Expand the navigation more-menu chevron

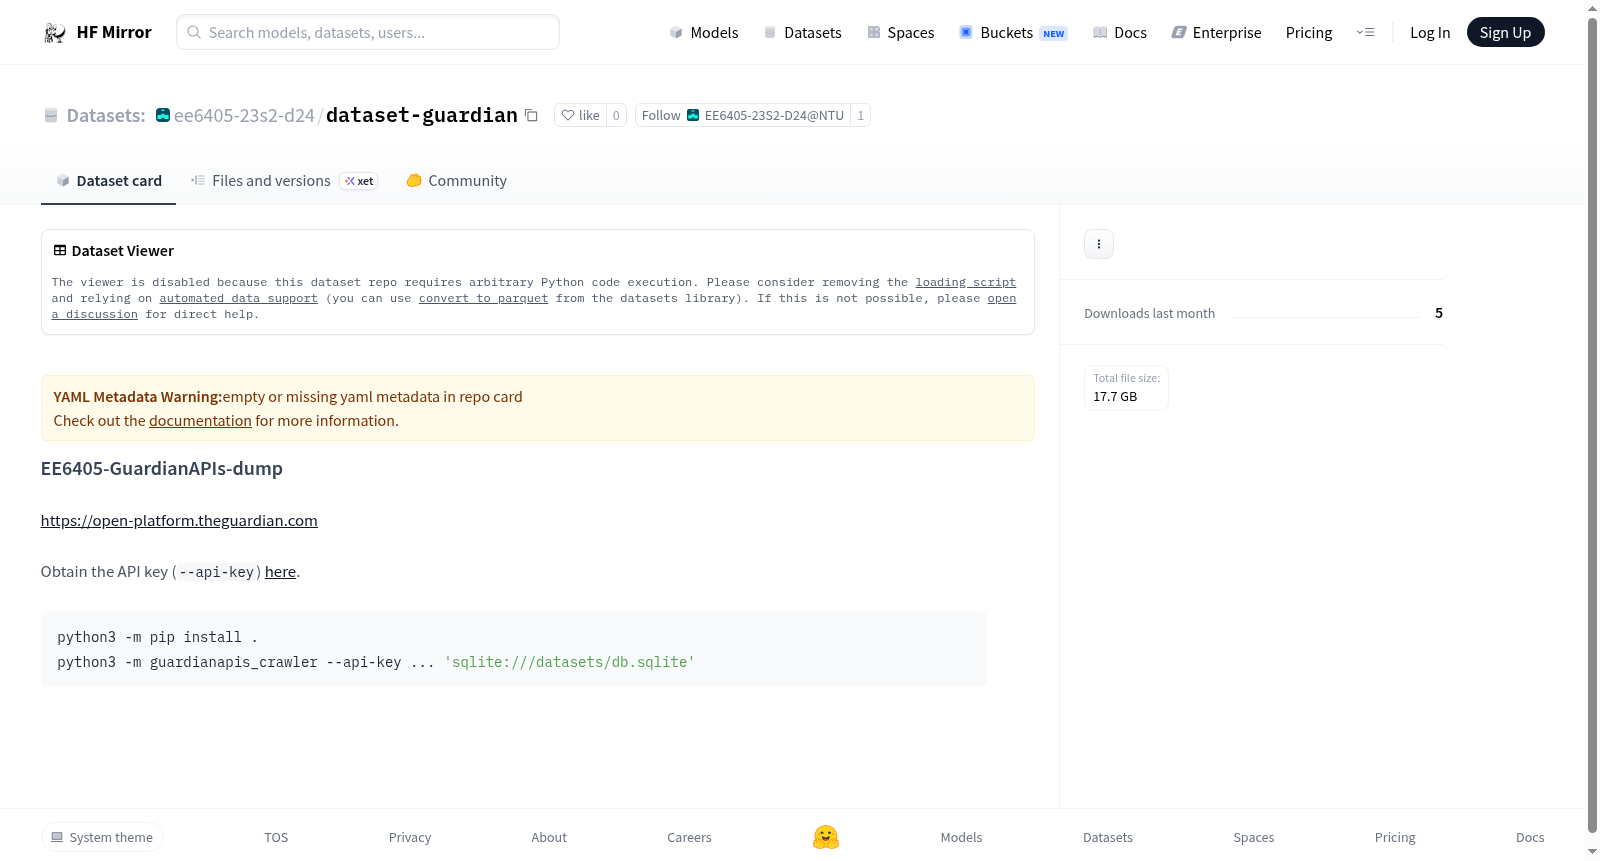tap(1365, 32)
